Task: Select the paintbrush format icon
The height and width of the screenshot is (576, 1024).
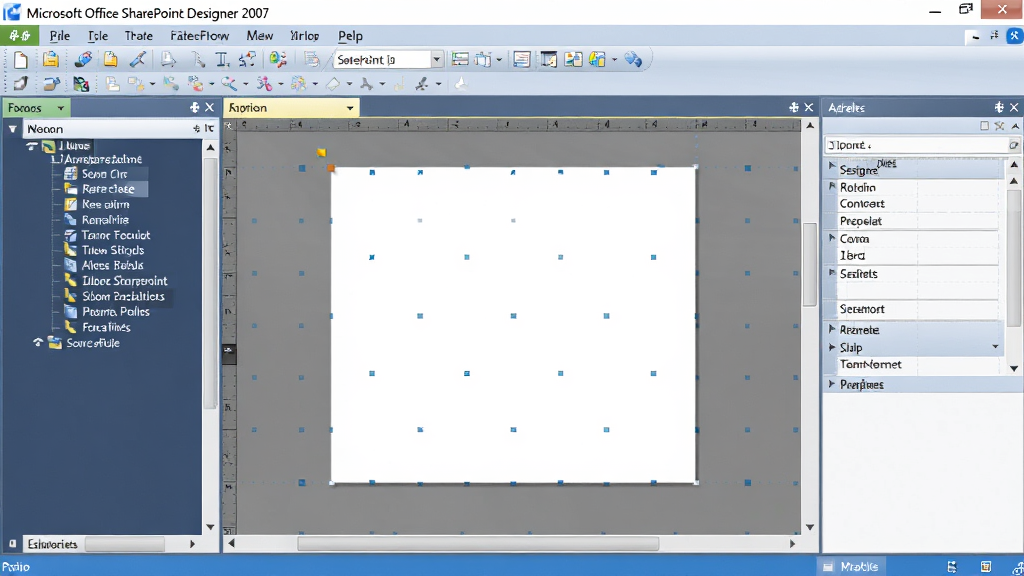Action: 138,59
